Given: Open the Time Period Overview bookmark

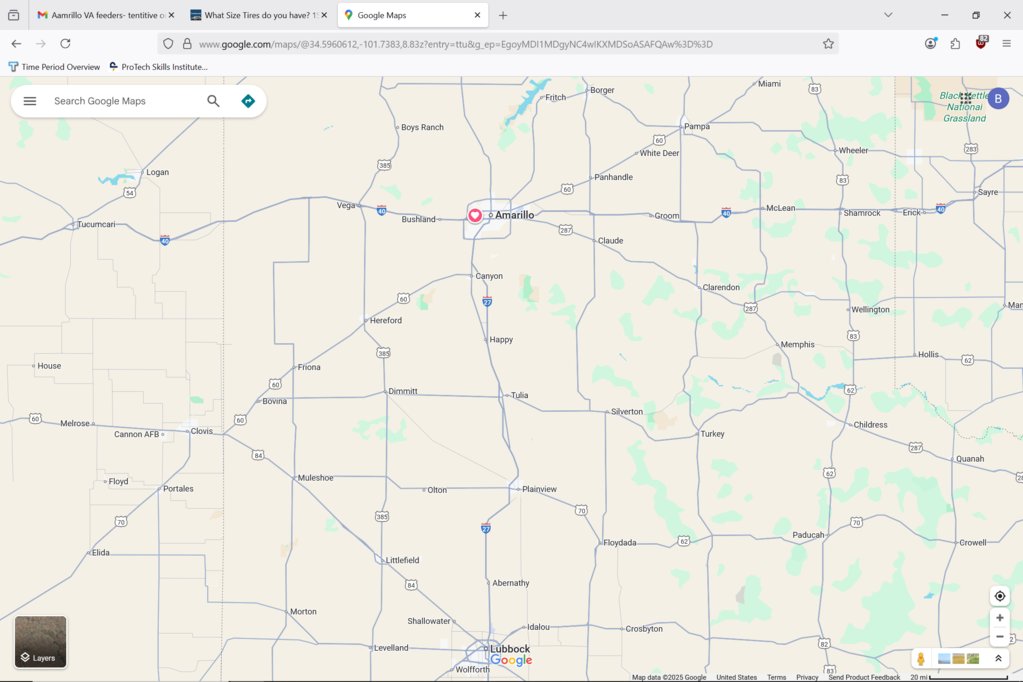Looking at the screenshot, I should click(x=55, y=67).
